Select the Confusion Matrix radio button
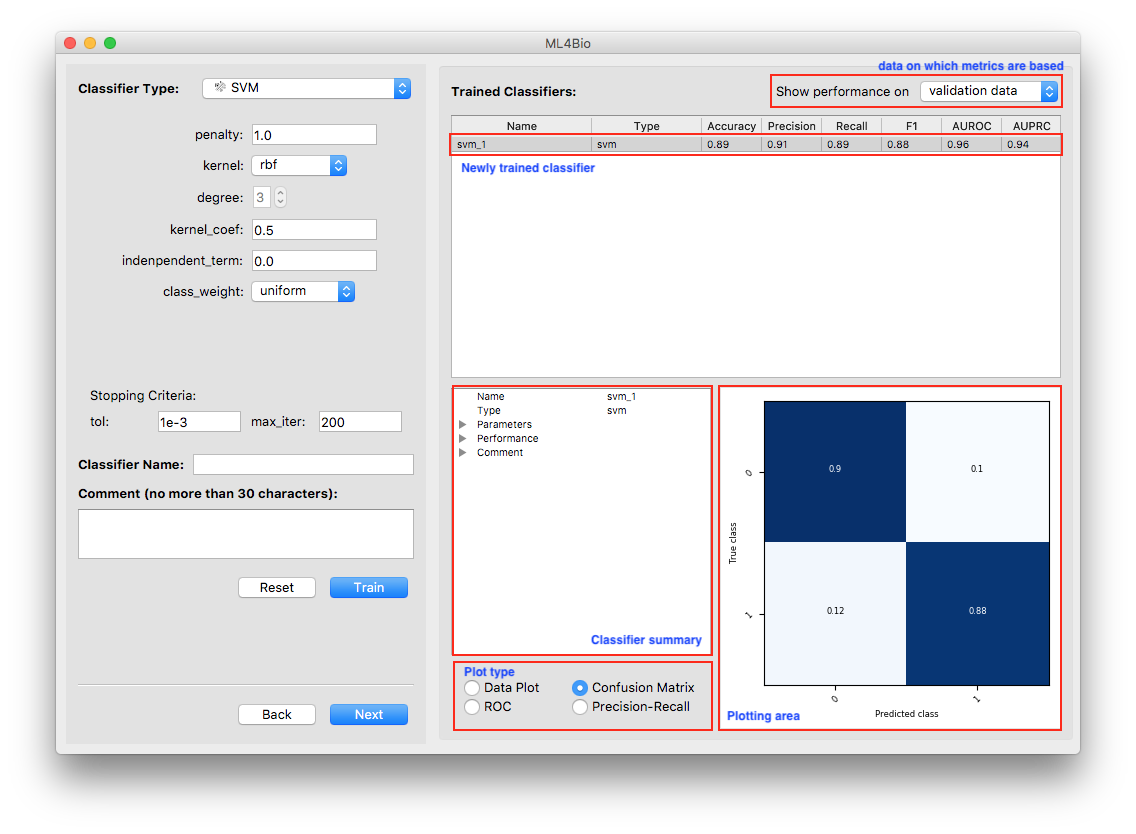This screenshot has width=1136, height=834. (580, 688)
